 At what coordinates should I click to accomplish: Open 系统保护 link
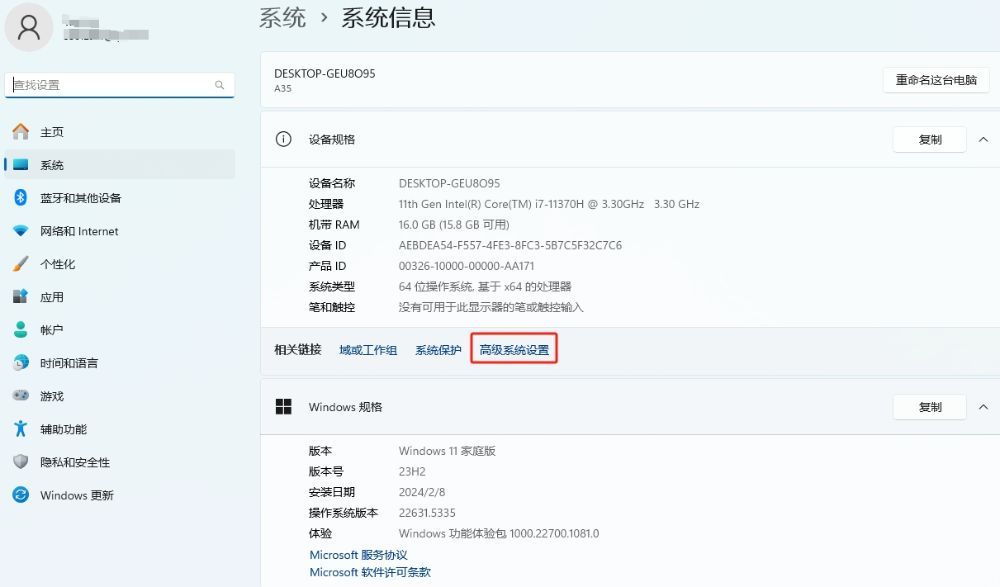[x=438, y=350]
